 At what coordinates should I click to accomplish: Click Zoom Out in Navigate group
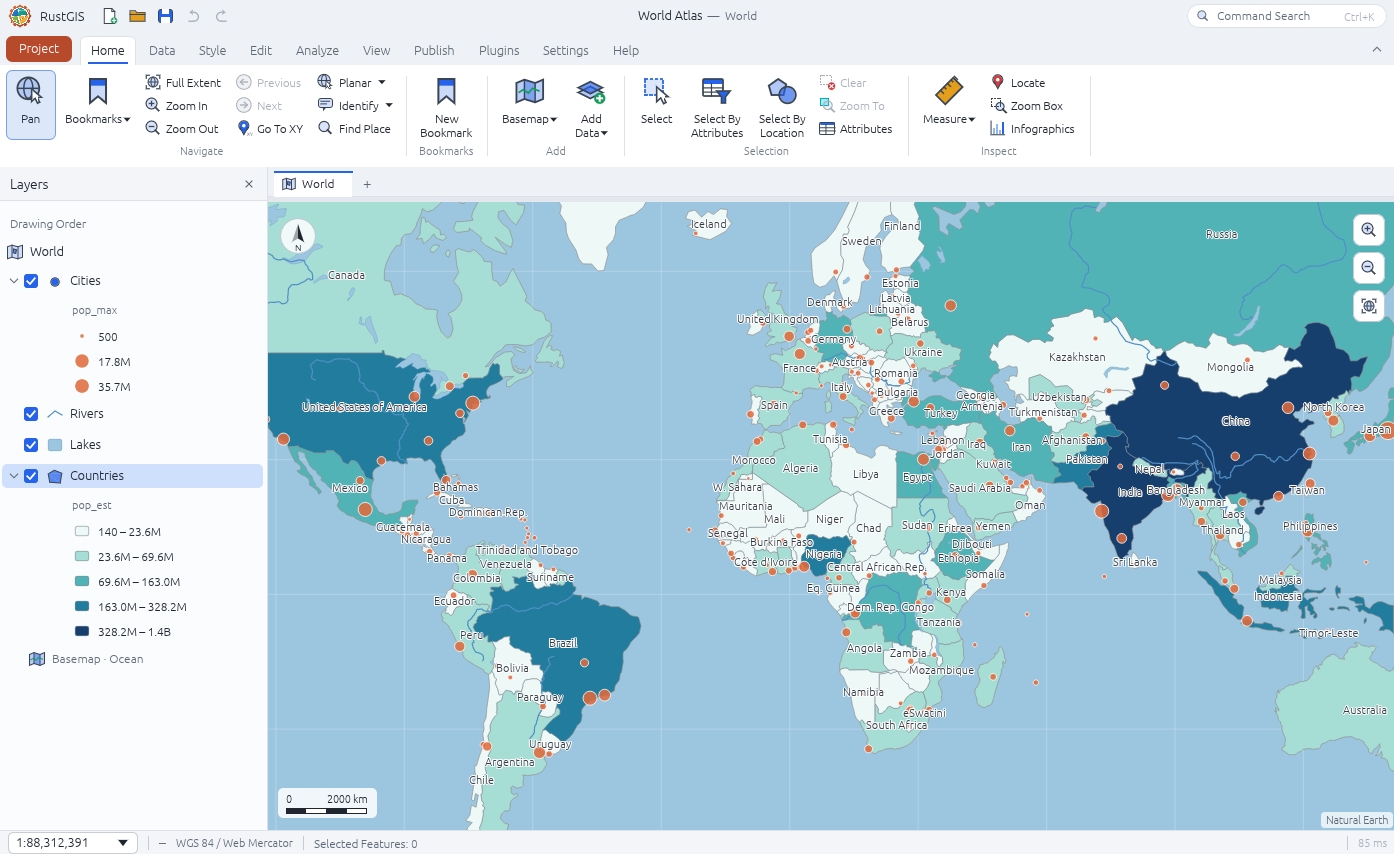click(x=182, y=129)
